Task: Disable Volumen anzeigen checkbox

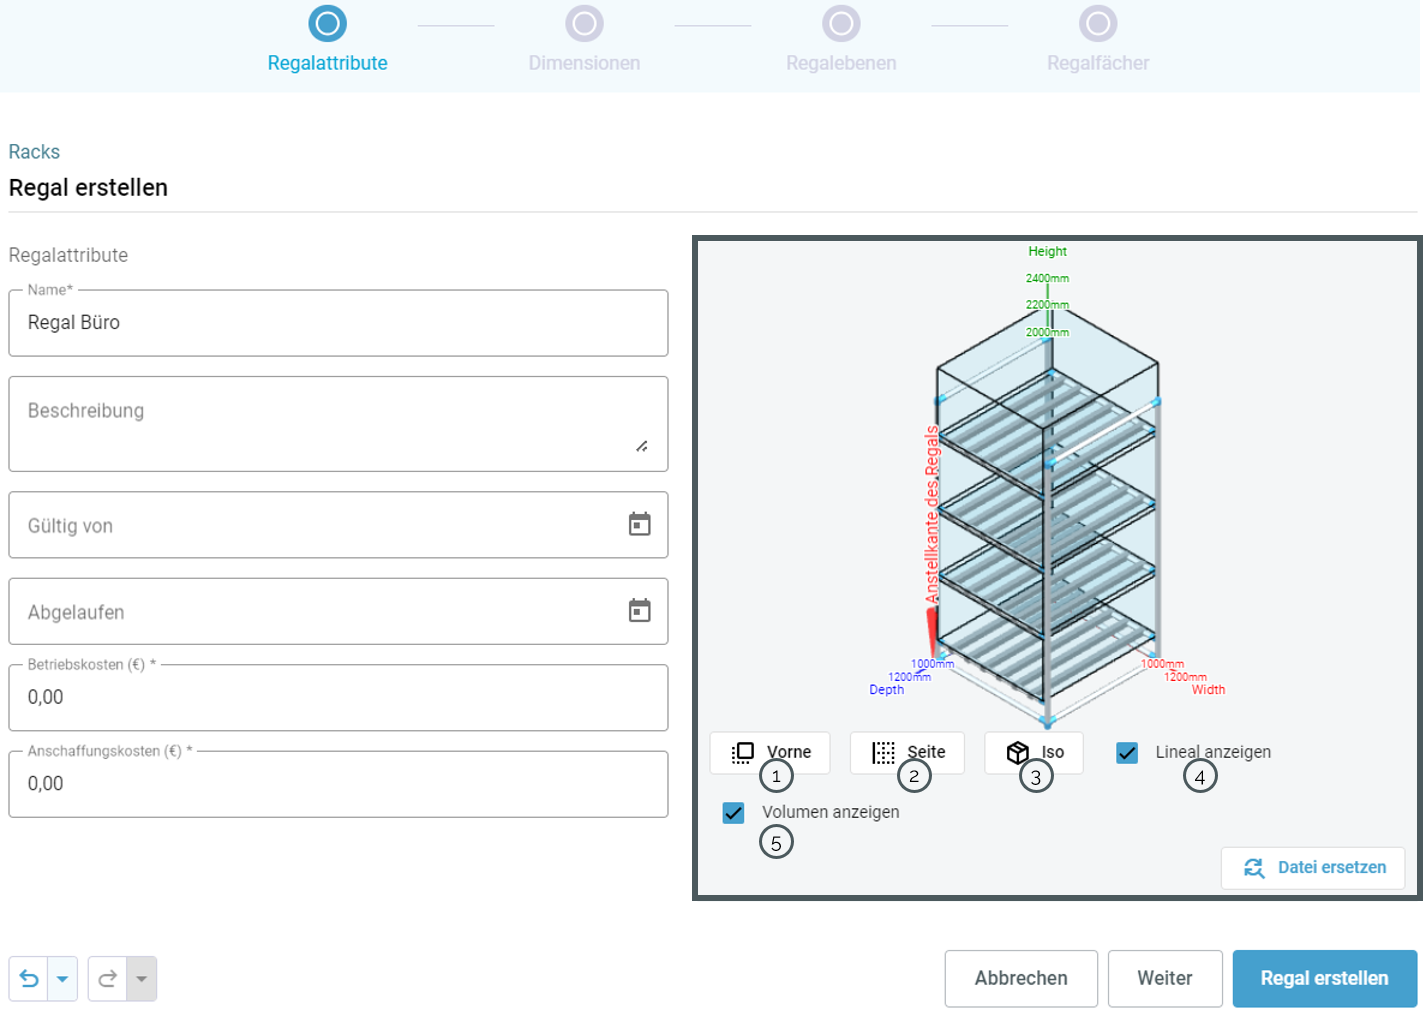Action: tap(733, 812)
